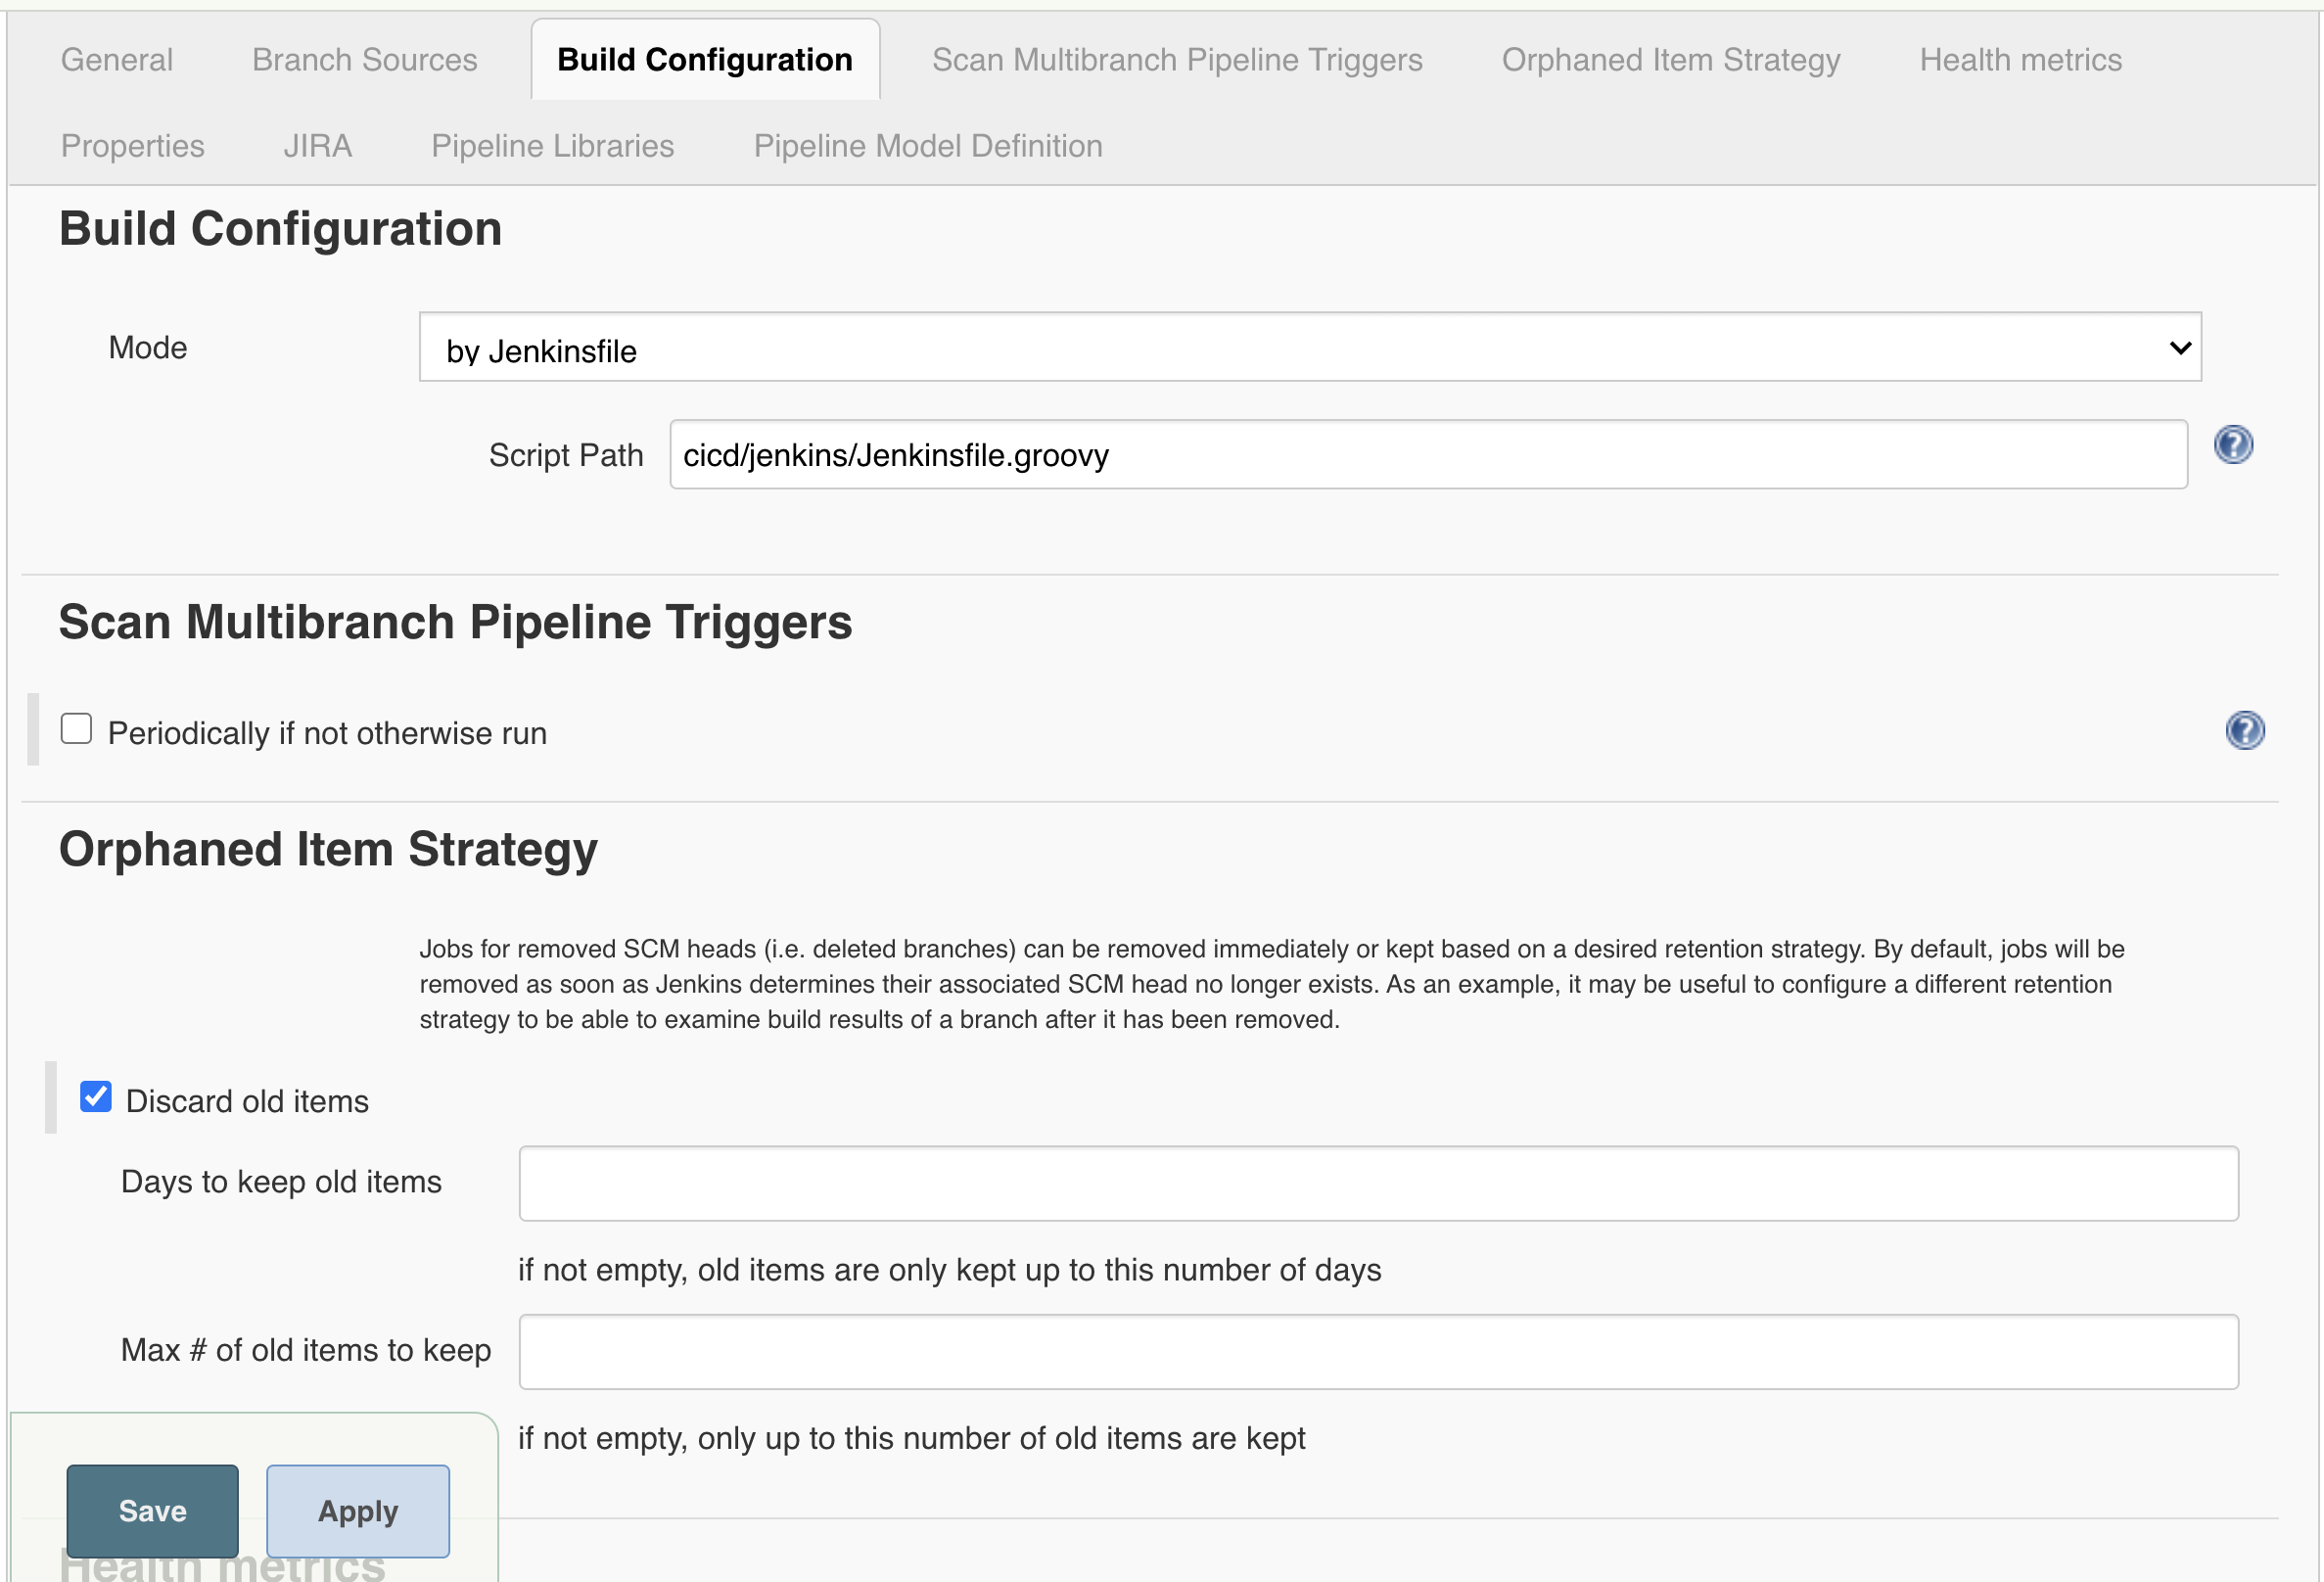The height and width of the screenshot is (1582, 2324).
Task: Focus the Script Path input field
Action: (x=1429, y=455)
